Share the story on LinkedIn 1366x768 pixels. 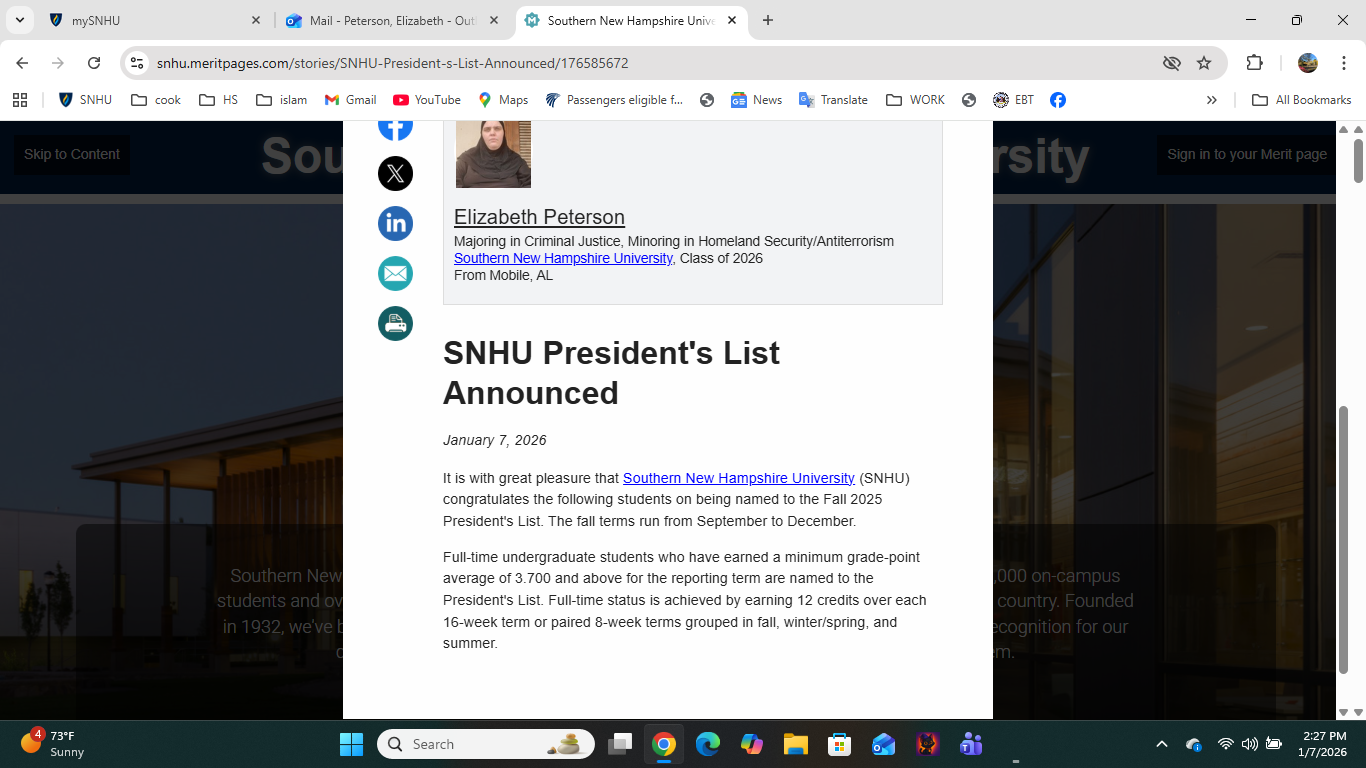point(395,223)
